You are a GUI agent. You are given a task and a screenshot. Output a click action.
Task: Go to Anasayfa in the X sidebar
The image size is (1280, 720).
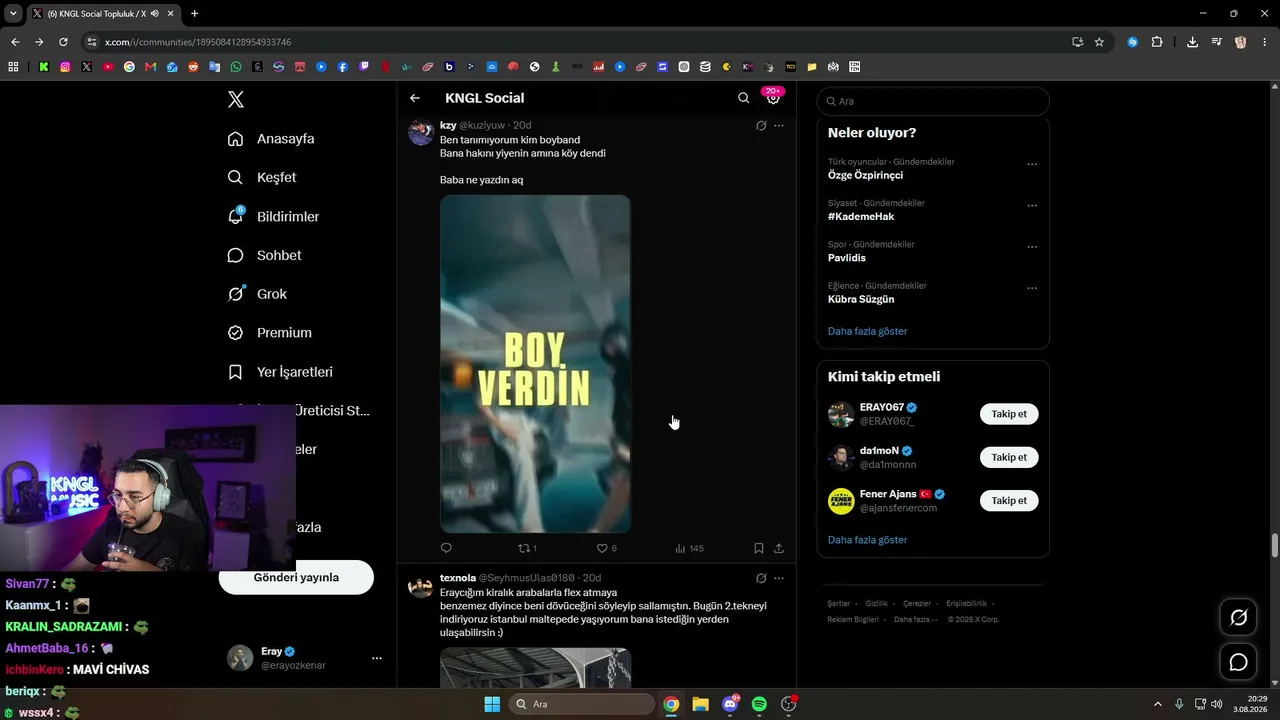click(271, 139)
